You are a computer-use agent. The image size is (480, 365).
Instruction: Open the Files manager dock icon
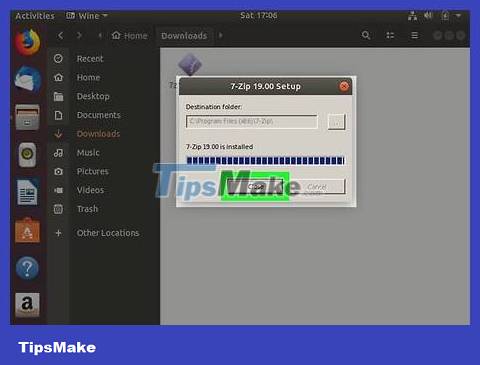[x=27, y=117]
